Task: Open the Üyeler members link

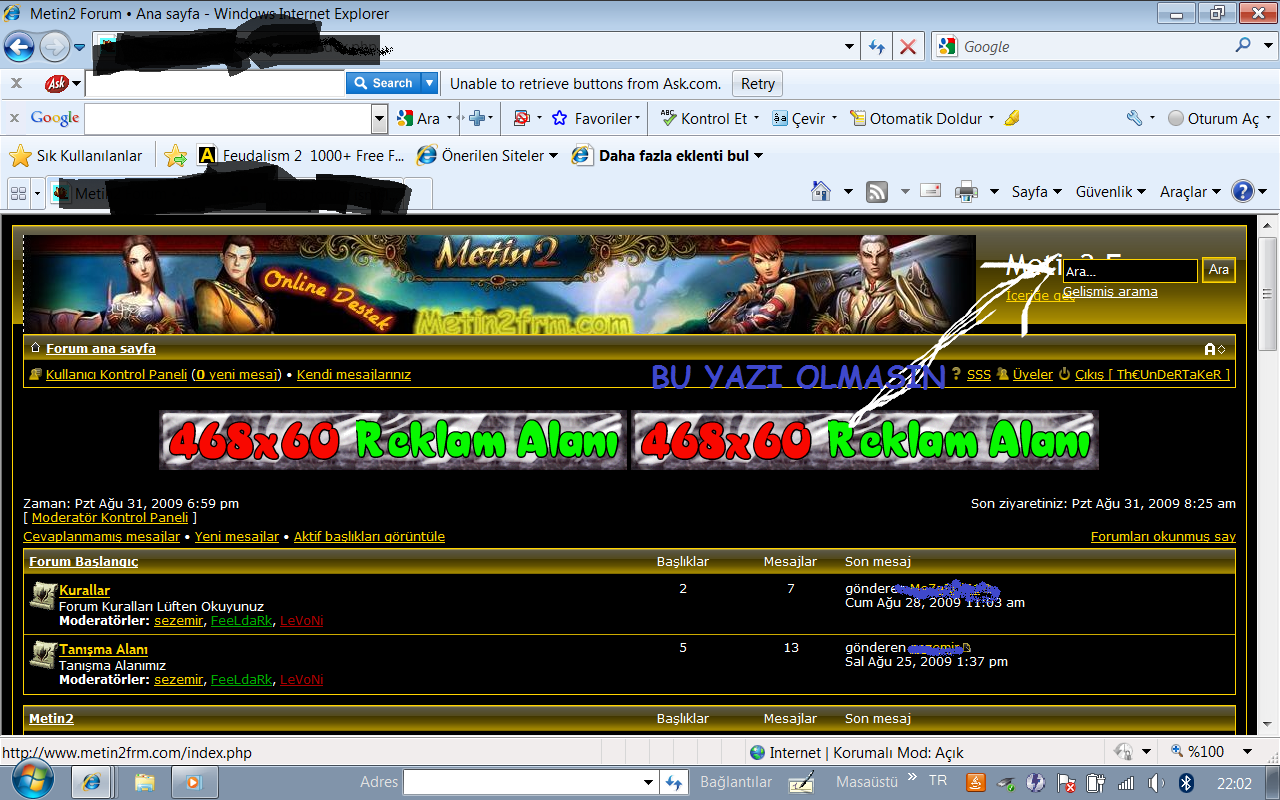Action: pyautogui.click(x=1033, y=375)
